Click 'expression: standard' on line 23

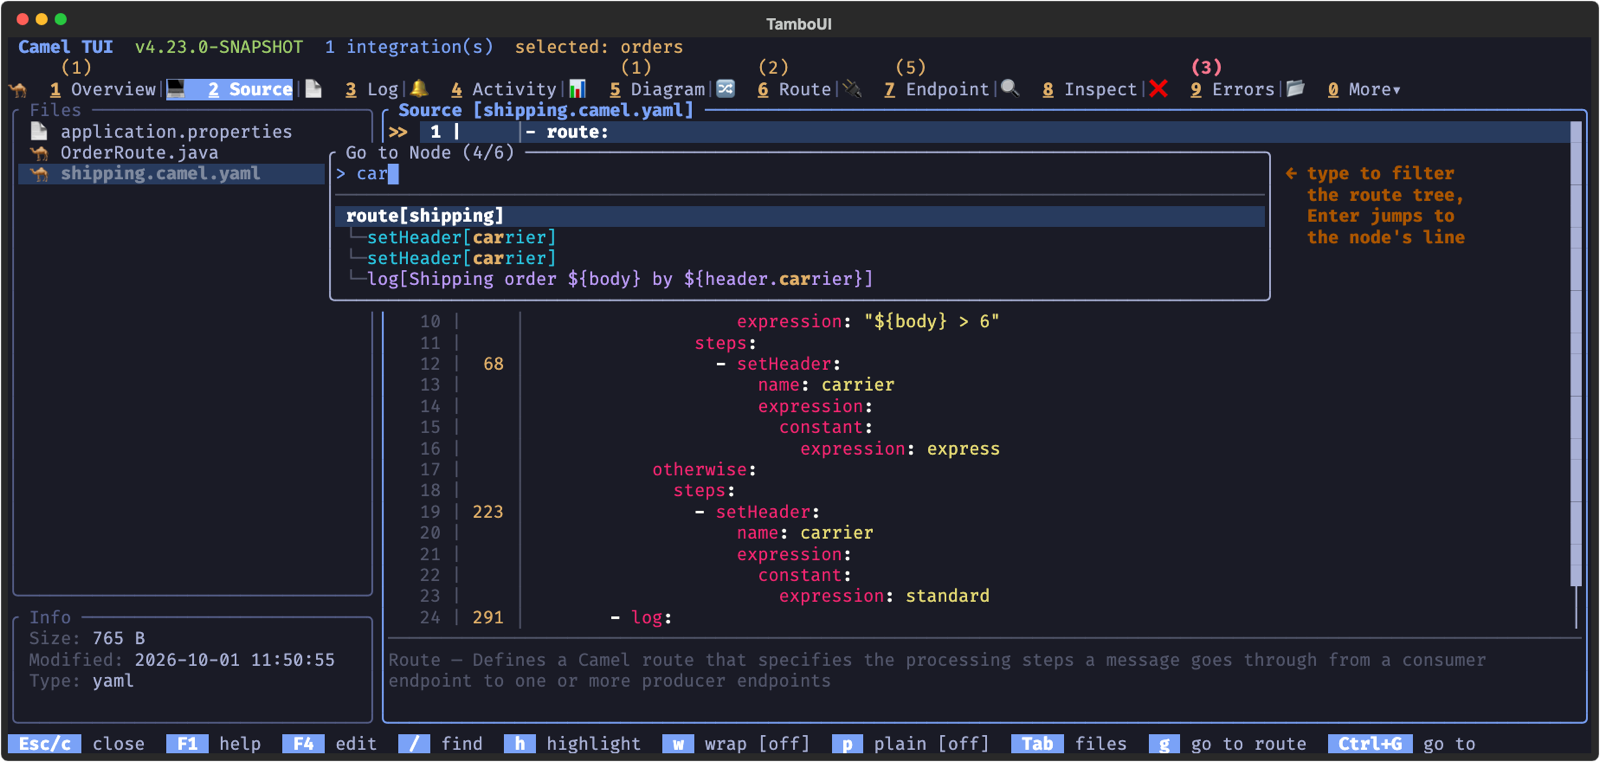[x=884, y=596]
